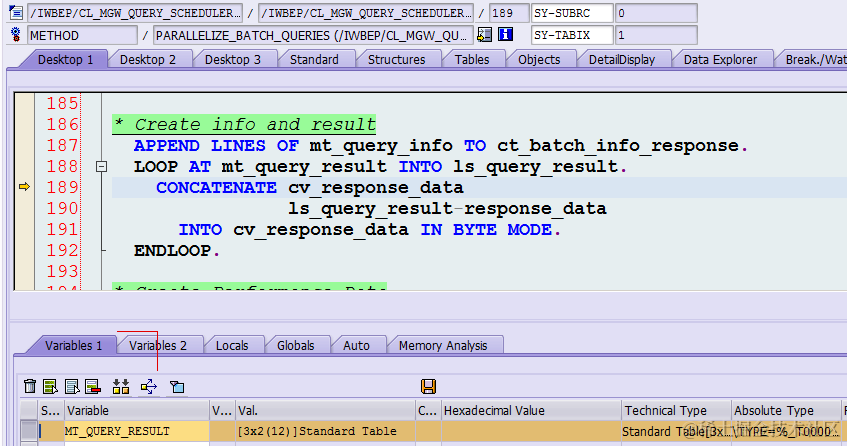Click the S... status column header
The width and height of the screenshot is (847, 446).
point(51,410)
